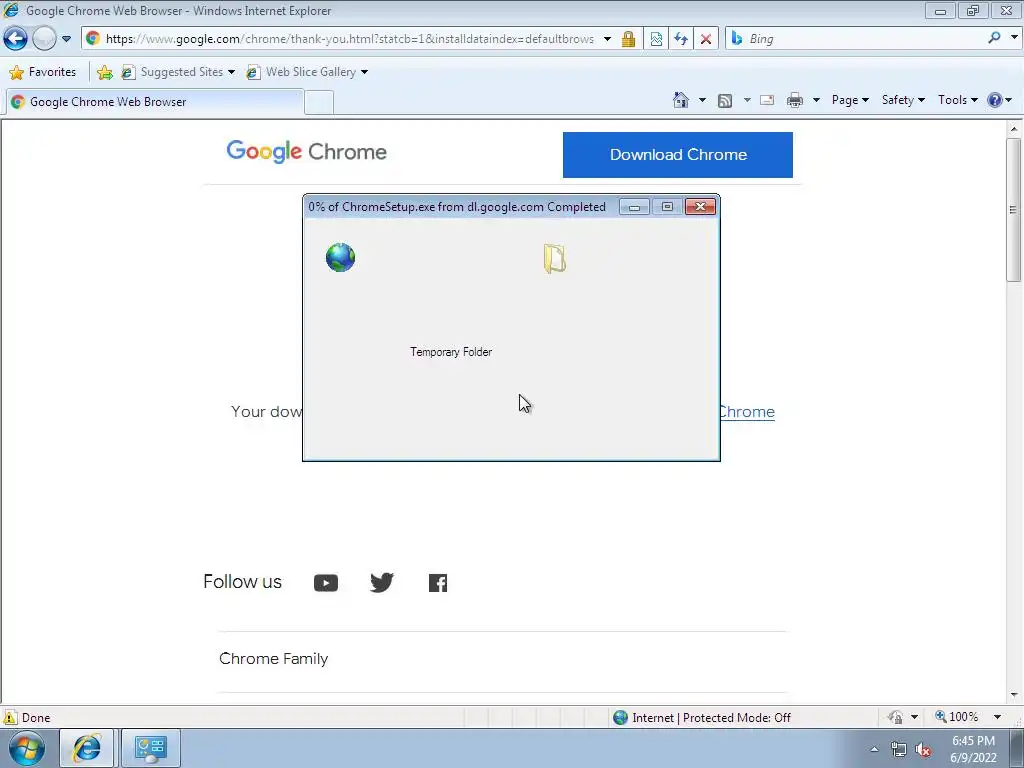Viewport: 1024px width, 768px height.
Task: Open the Favorites star button
Action: click(42, 72)
